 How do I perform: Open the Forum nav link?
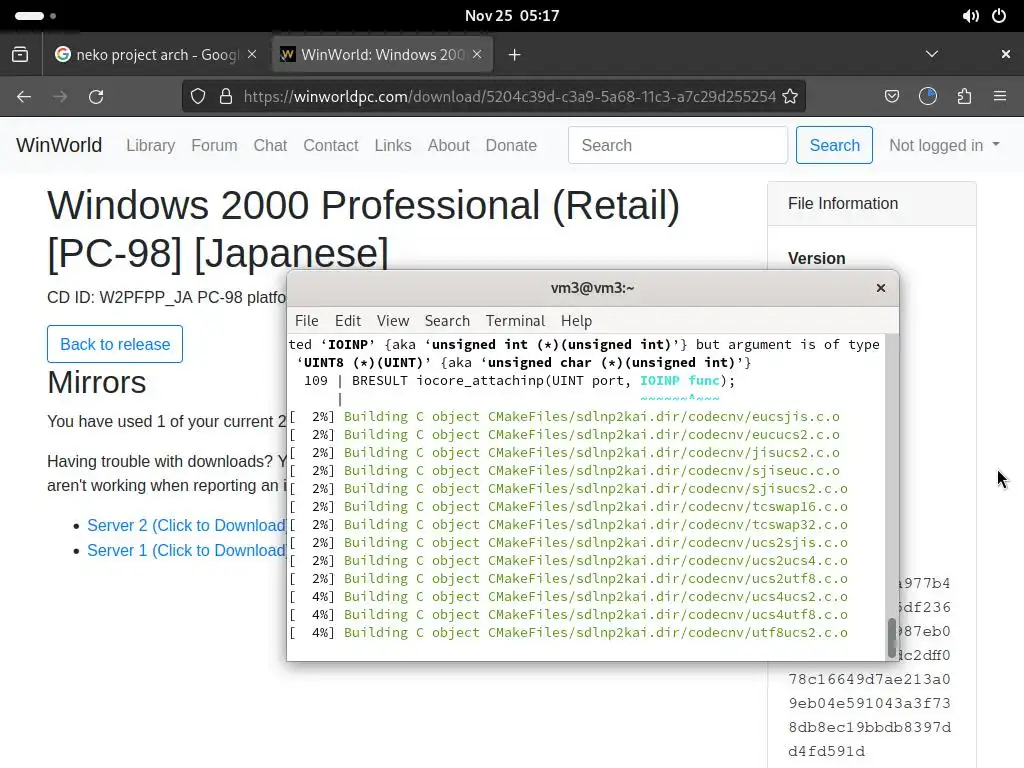(x=214, y=145)
